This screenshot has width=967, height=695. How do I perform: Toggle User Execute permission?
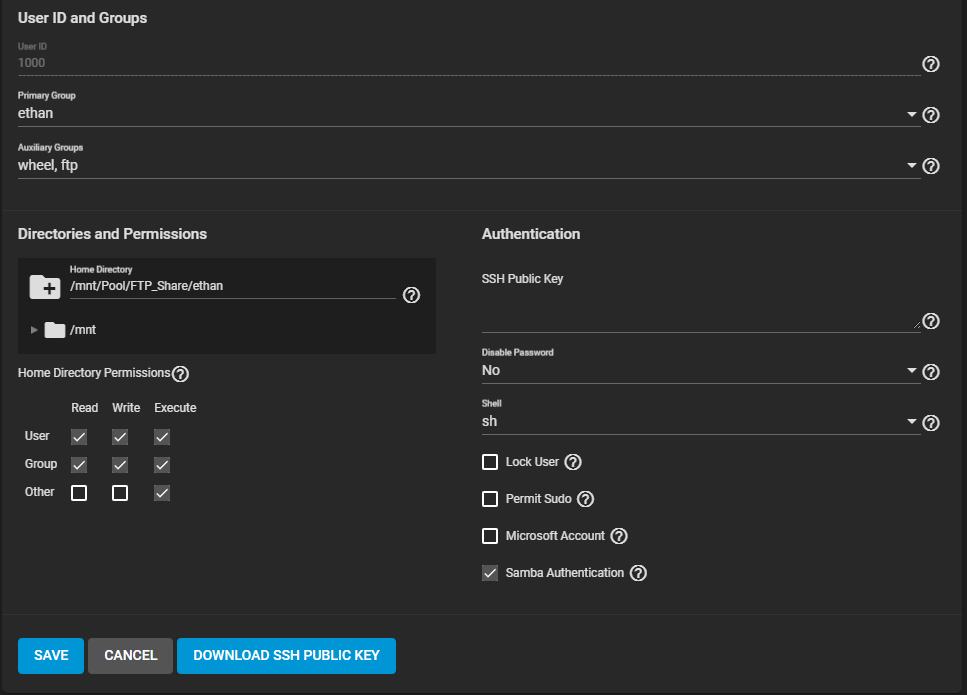point(162,437)
